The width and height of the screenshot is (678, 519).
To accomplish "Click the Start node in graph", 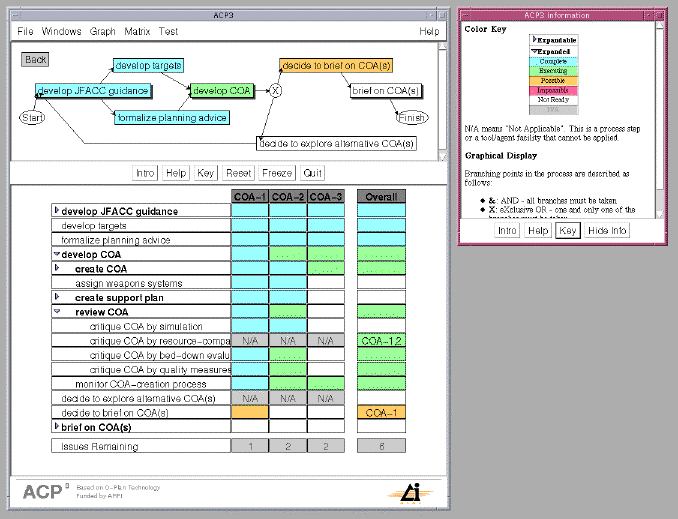I will pyautogui.click(x=32, y=118).
